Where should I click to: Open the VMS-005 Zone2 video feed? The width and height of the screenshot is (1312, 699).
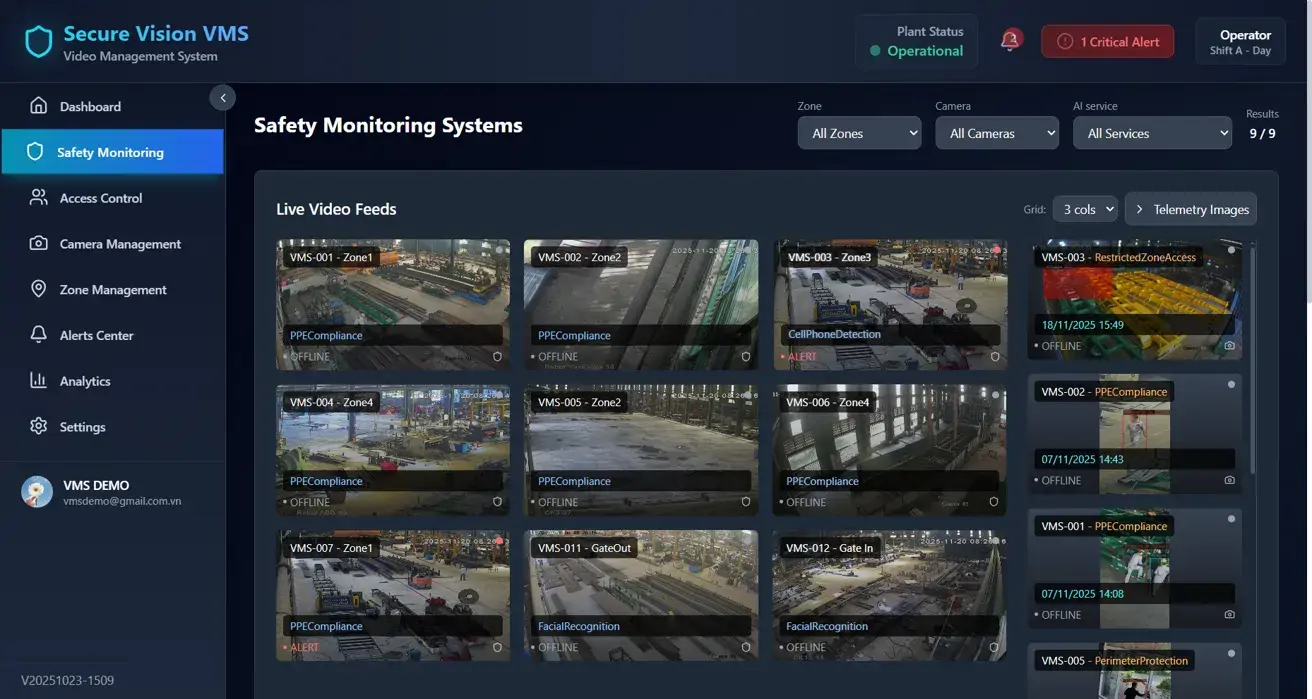(641, 450)
